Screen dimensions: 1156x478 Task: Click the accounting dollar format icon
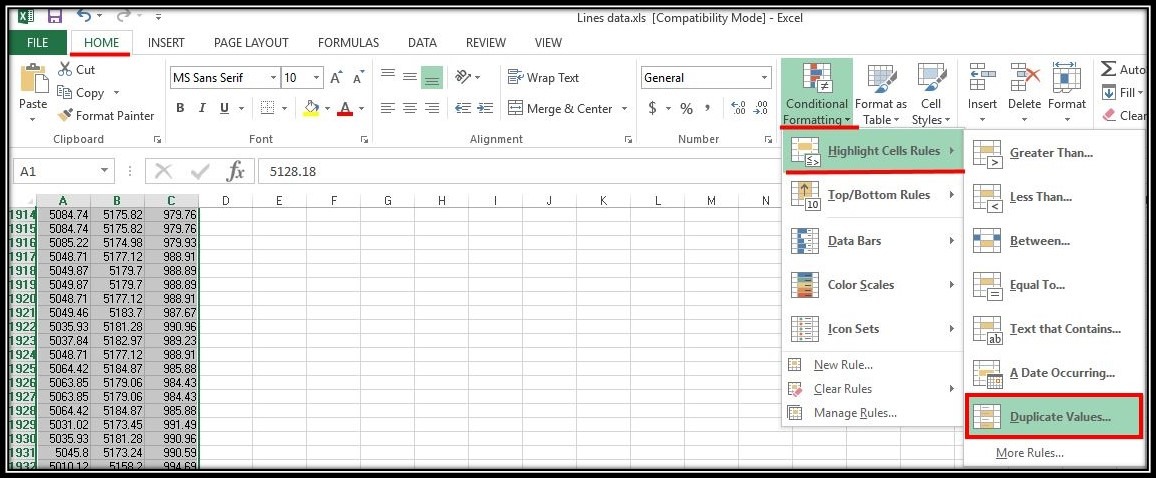pos(652,108)
